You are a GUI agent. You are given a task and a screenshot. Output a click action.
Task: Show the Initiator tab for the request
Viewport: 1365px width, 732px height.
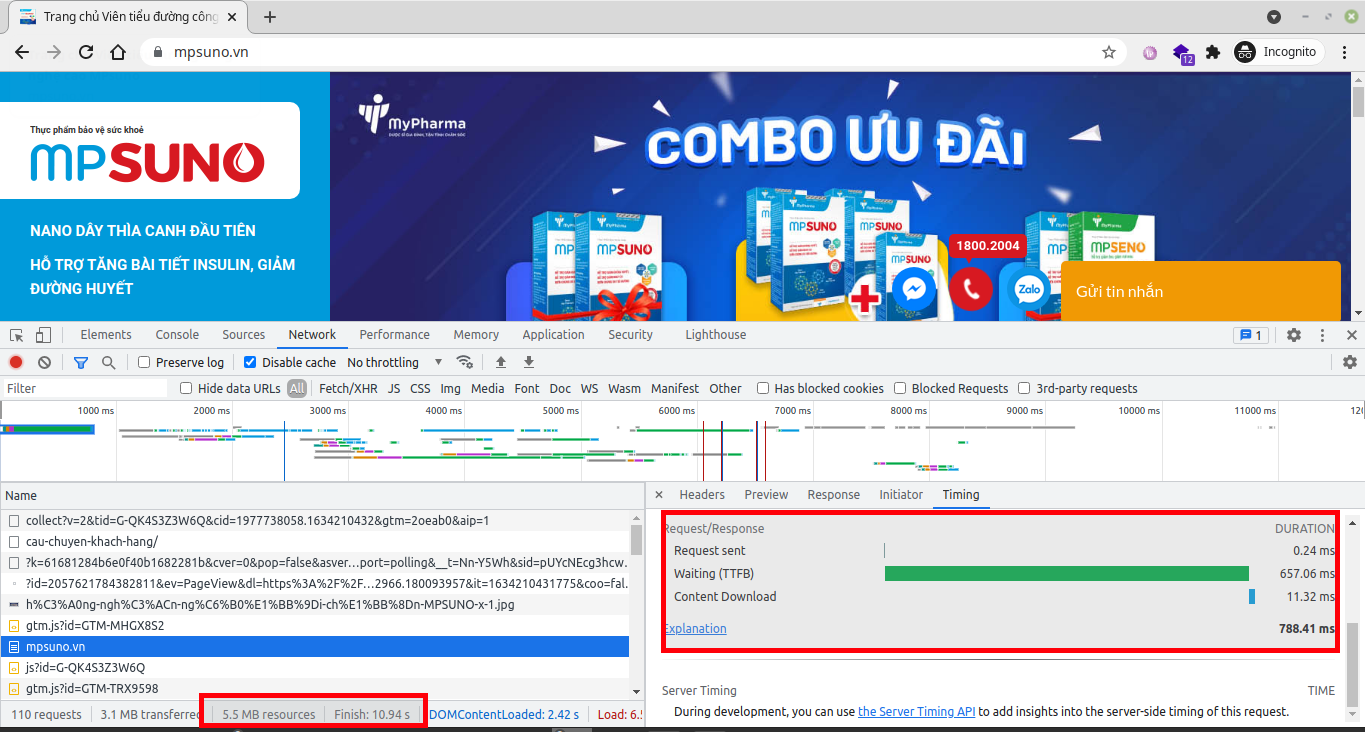coord(901,495)
